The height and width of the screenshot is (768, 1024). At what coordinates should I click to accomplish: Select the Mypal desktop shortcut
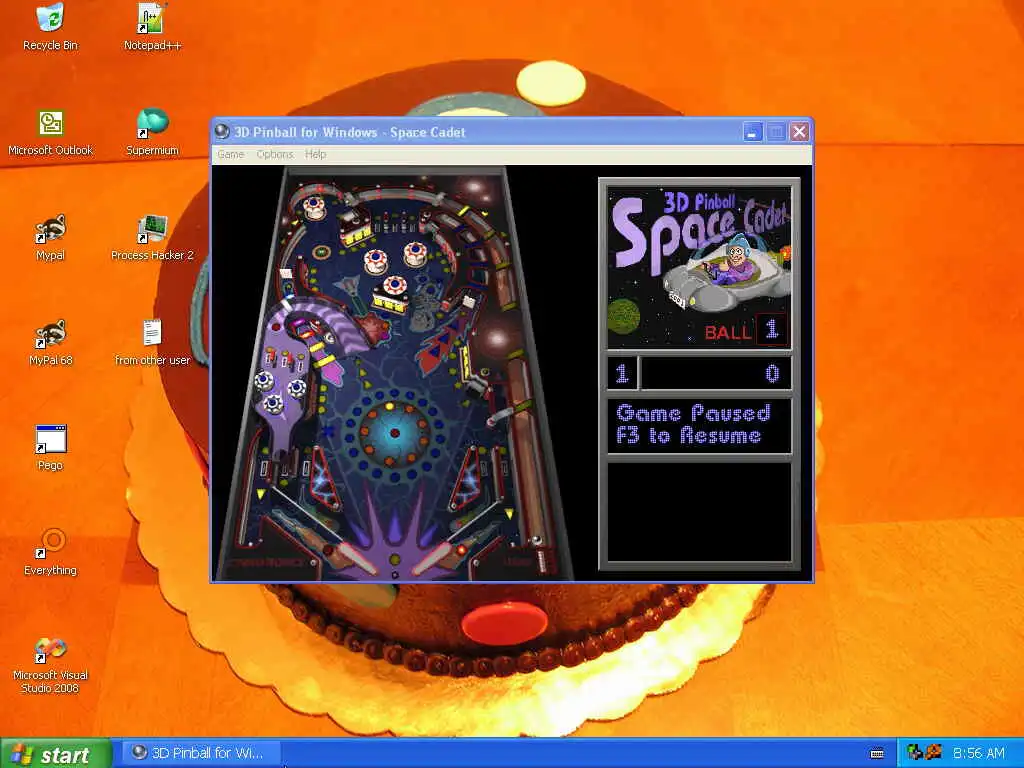click(x=50, y=238)
